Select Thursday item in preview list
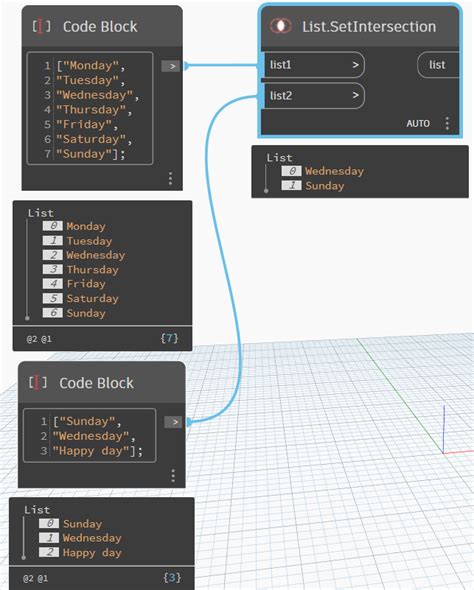Viewport: 474px width, 590px height. pos(81,269)
